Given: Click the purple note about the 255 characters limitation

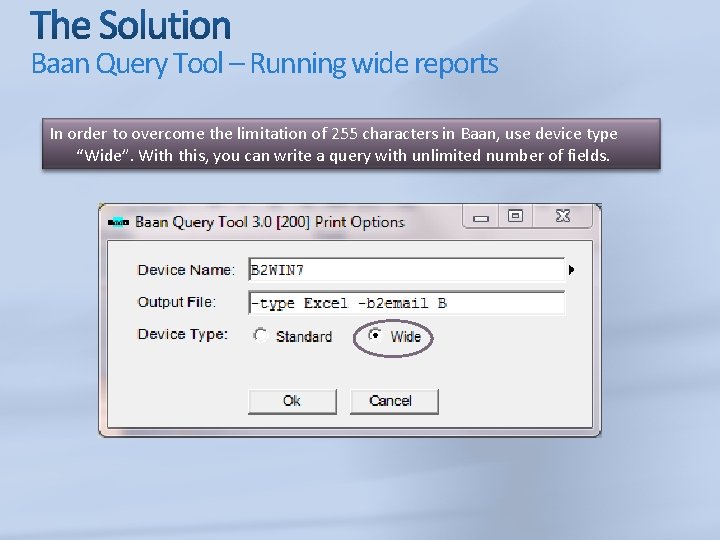Looking at the screenshot, I should [351, 144].
